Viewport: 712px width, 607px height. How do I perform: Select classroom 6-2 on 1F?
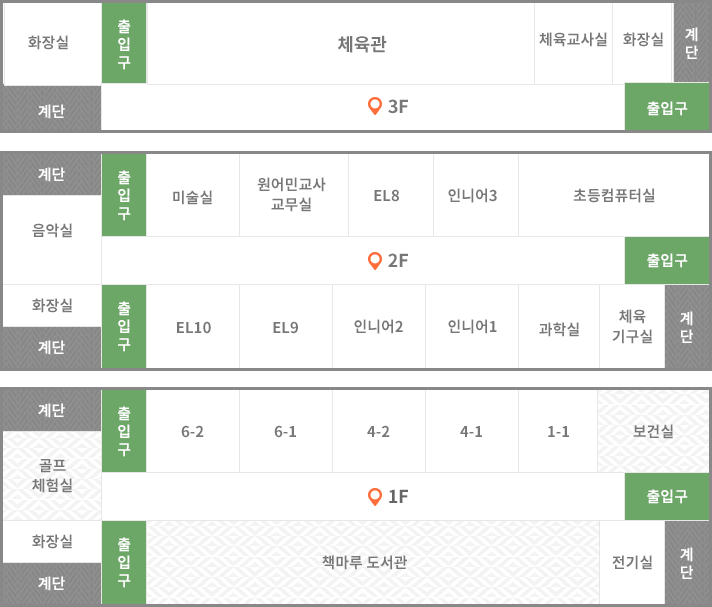pyautogui.click(x=193, y=431)
